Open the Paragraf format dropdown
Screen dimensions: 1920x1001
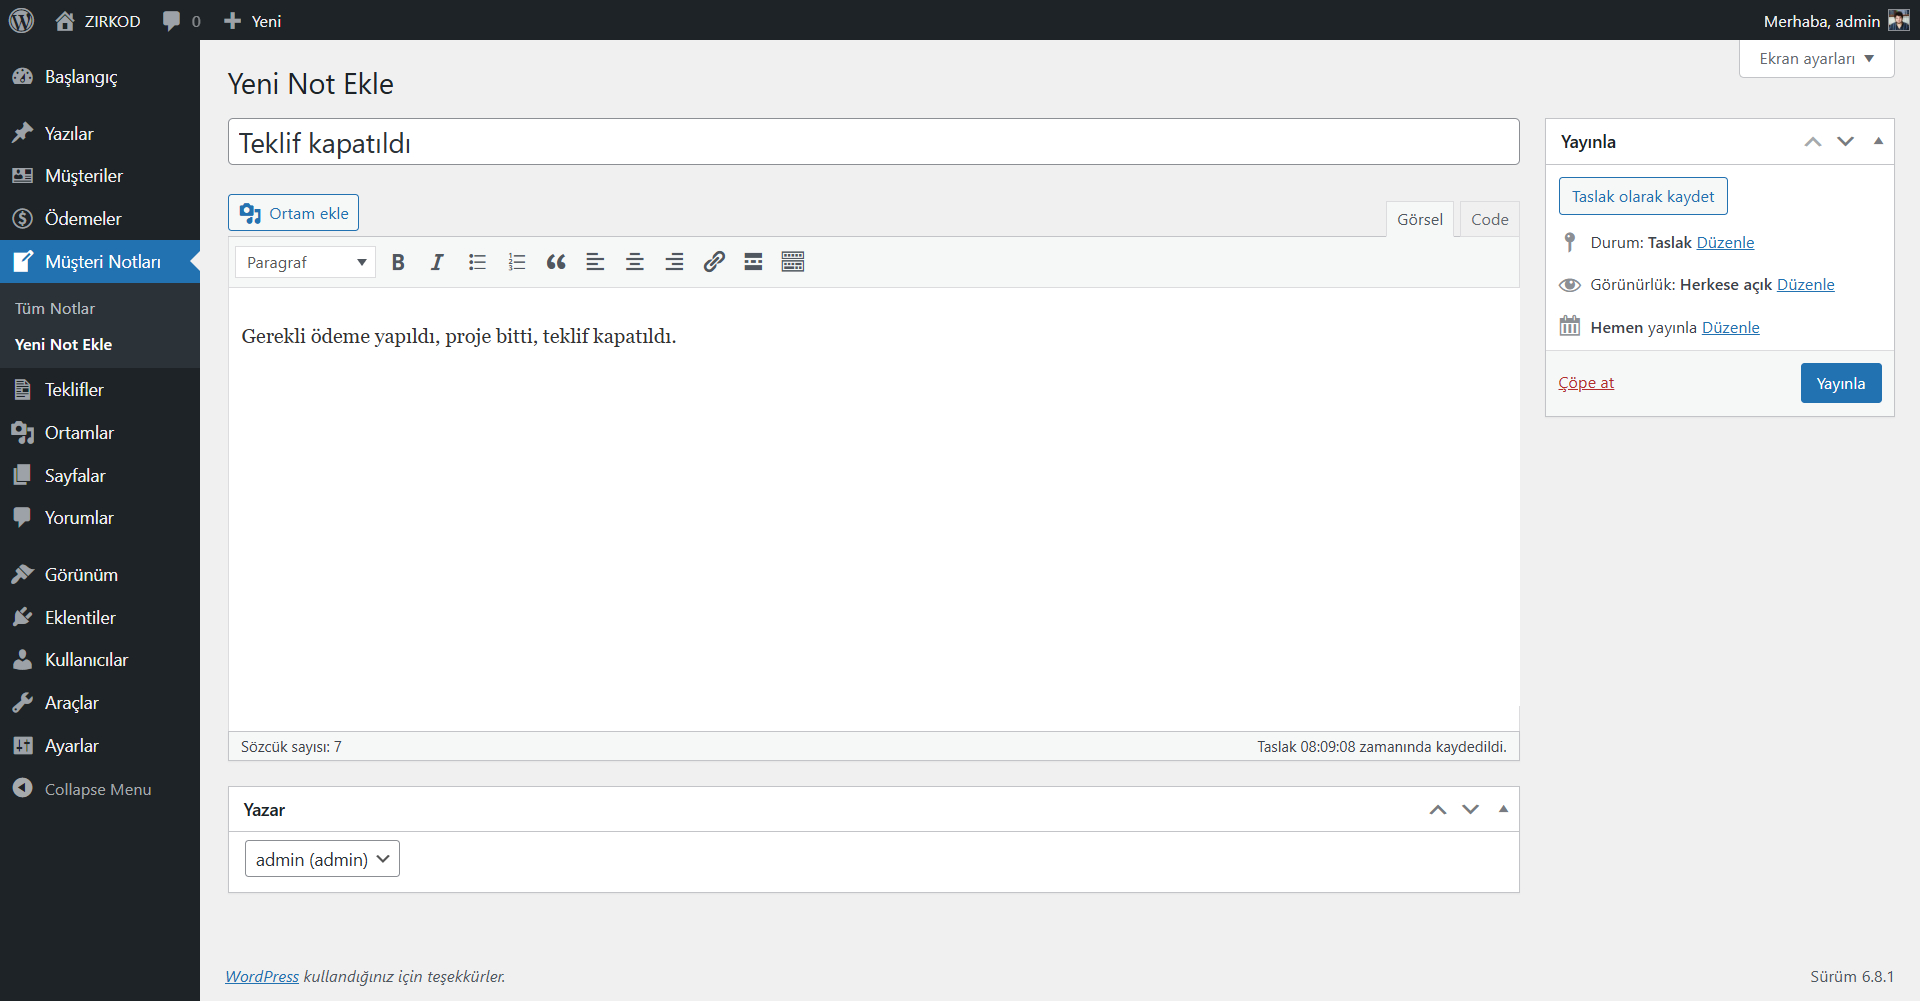click(305, 262)
